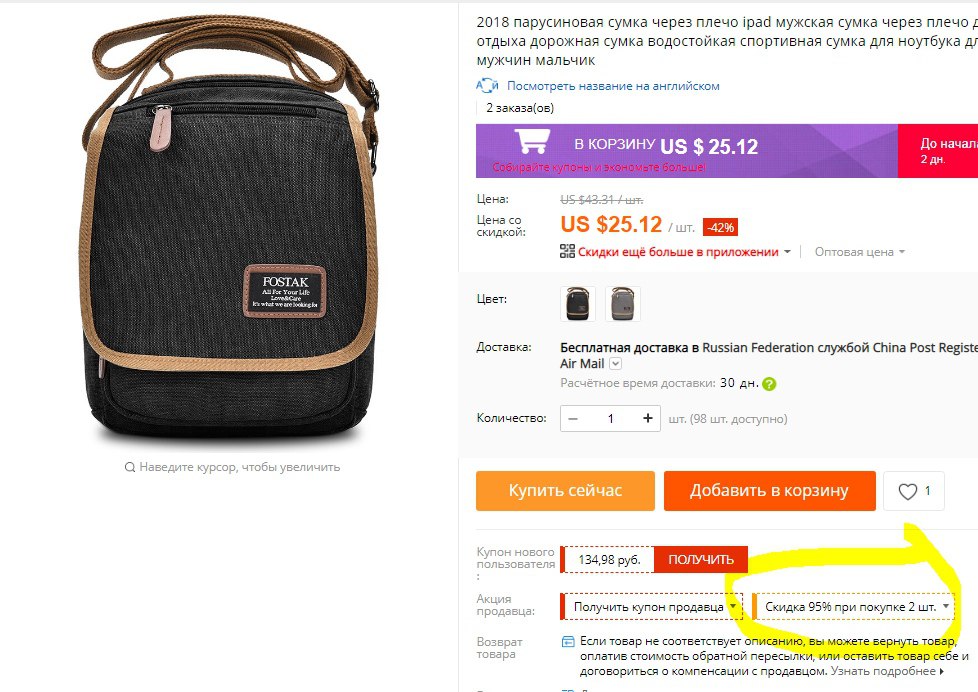Expand the Оптовая цена dropdown
978x692 pixels.
click(859, 251)
